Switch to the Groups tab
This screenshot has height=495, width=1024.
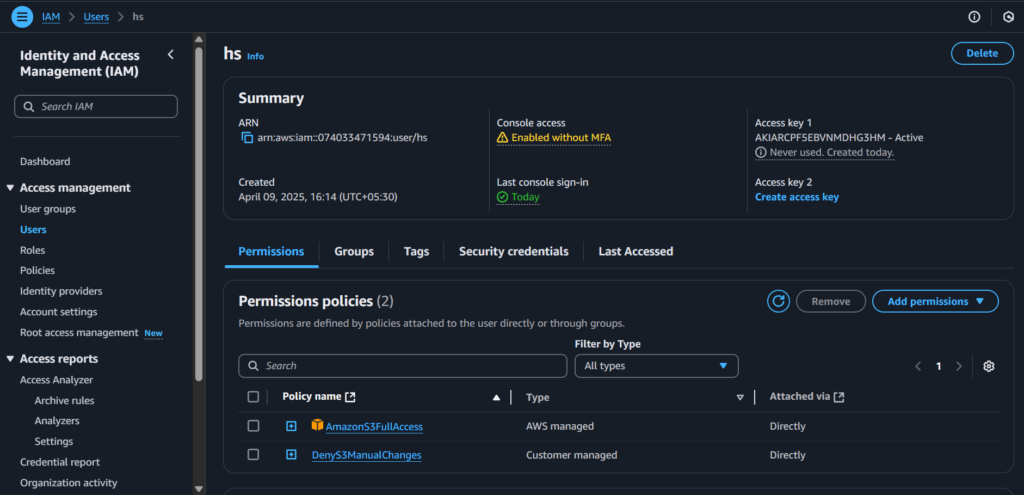click(354, 251)
